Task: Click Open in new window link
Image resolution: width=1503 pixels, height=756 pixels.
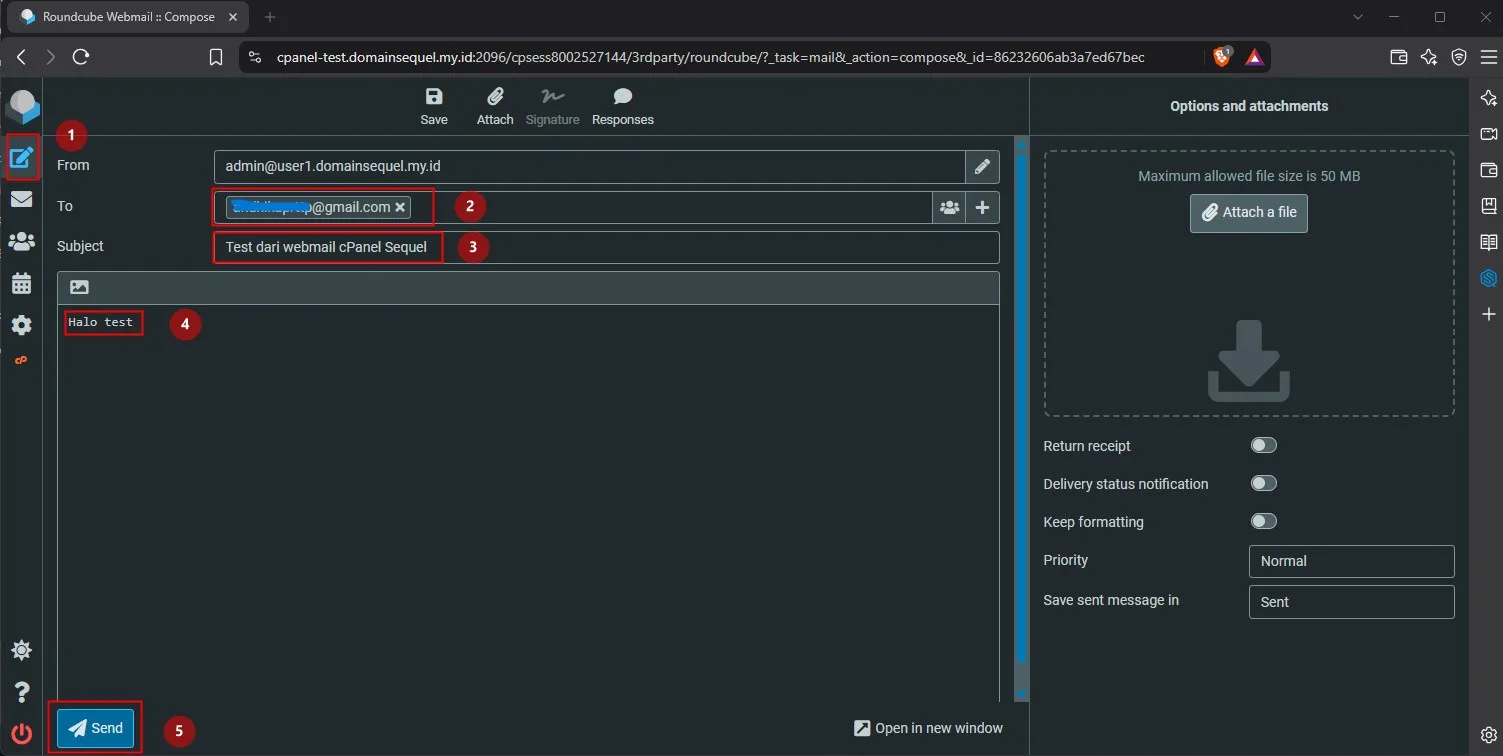Action: (x=928, y=728)
